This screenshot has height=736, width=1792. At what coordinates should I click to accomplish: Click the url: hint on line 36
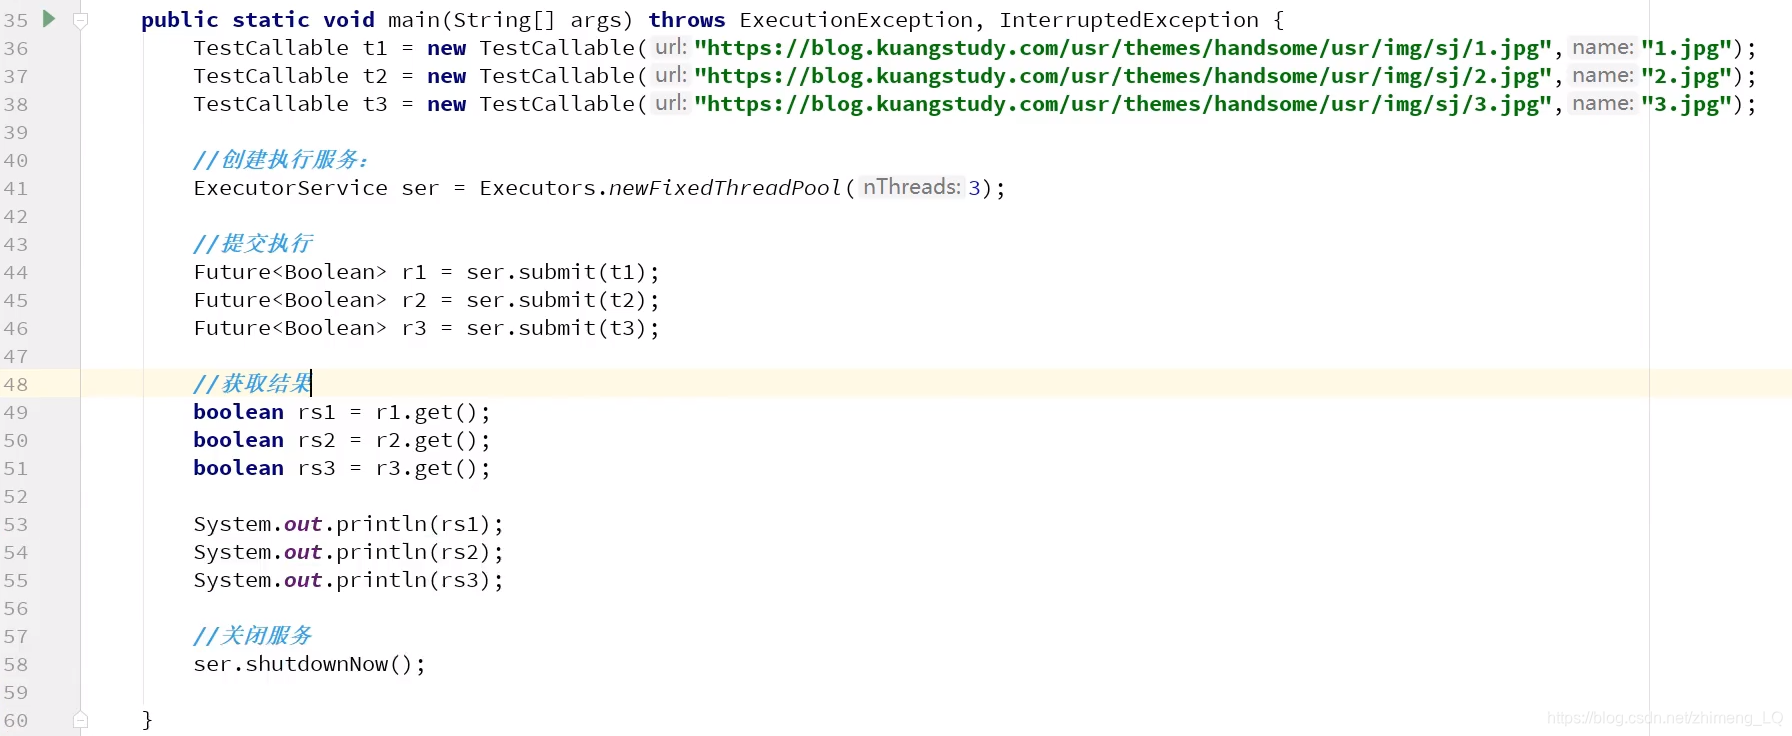pos(670,47)
